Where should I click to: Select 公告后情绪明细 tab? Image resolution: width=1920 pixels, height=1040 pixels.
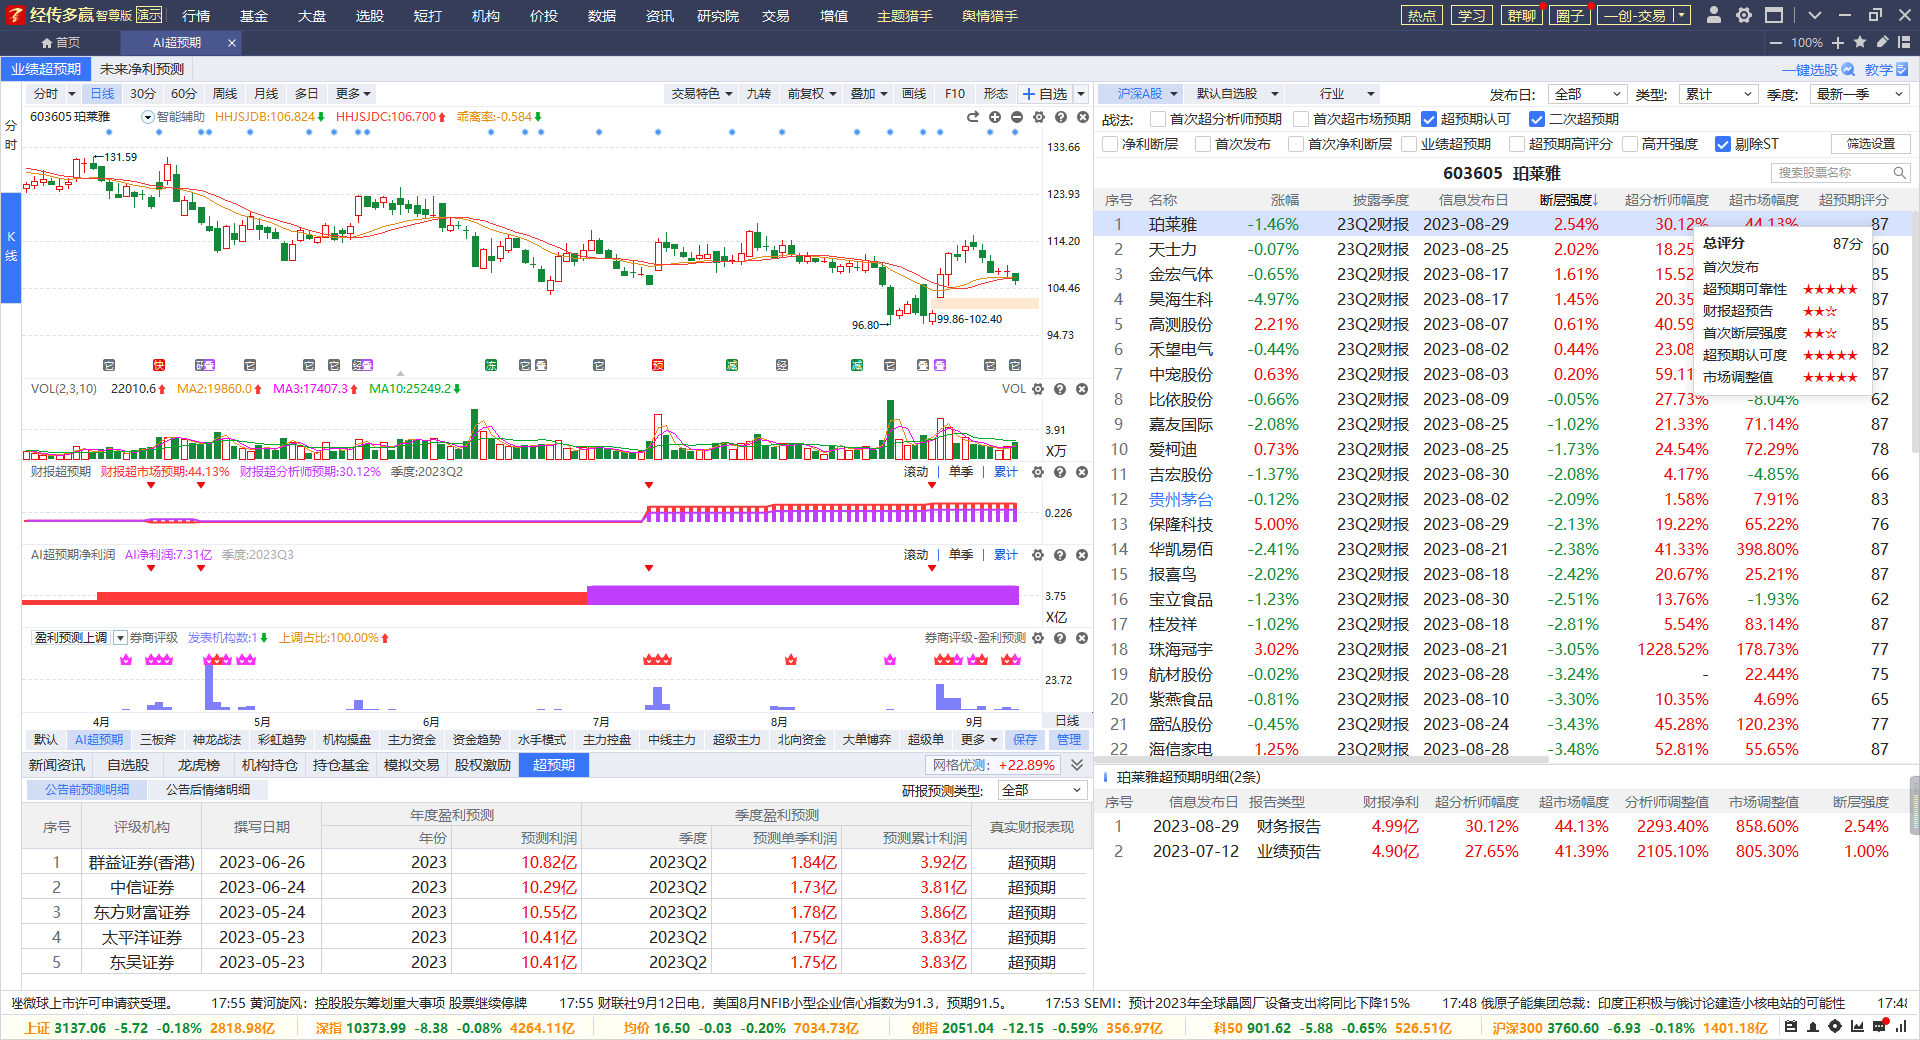coord(208,790)
